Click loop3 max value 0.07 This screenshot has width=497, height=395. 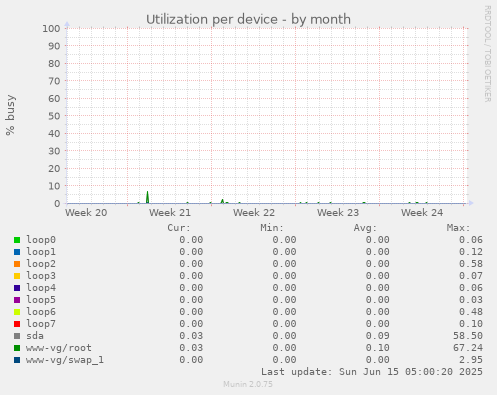coord(471,276)
